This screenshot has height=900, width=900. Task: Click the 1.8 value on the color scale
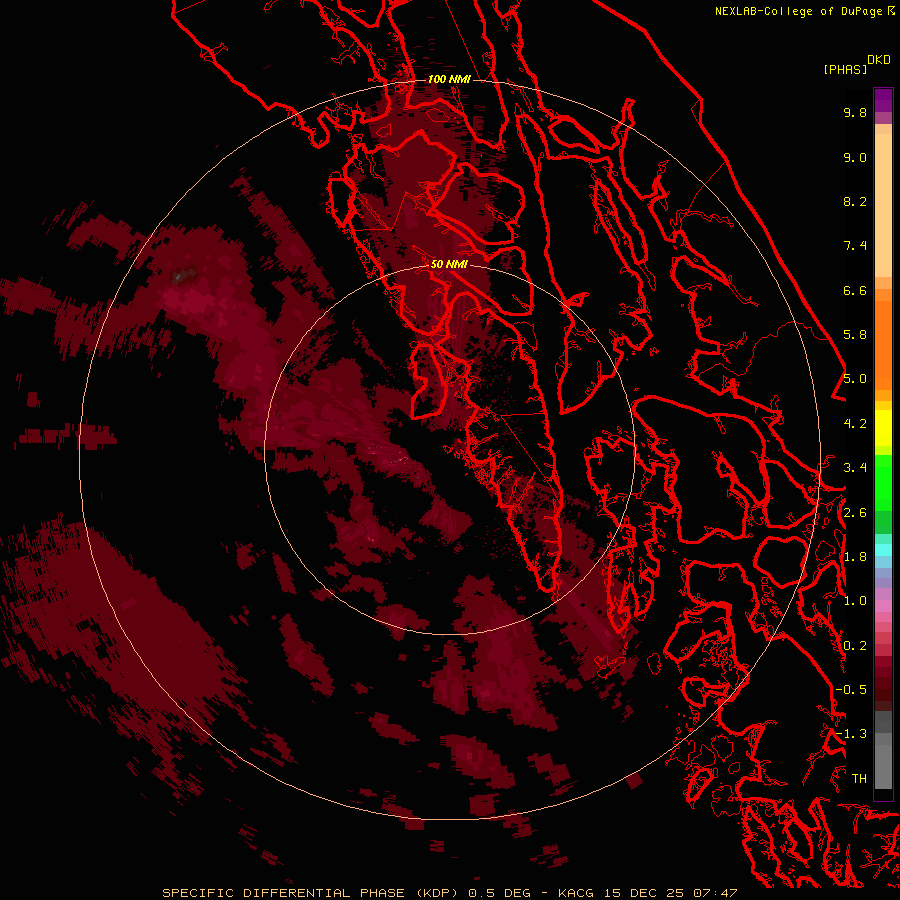click(x=855, y=557)
